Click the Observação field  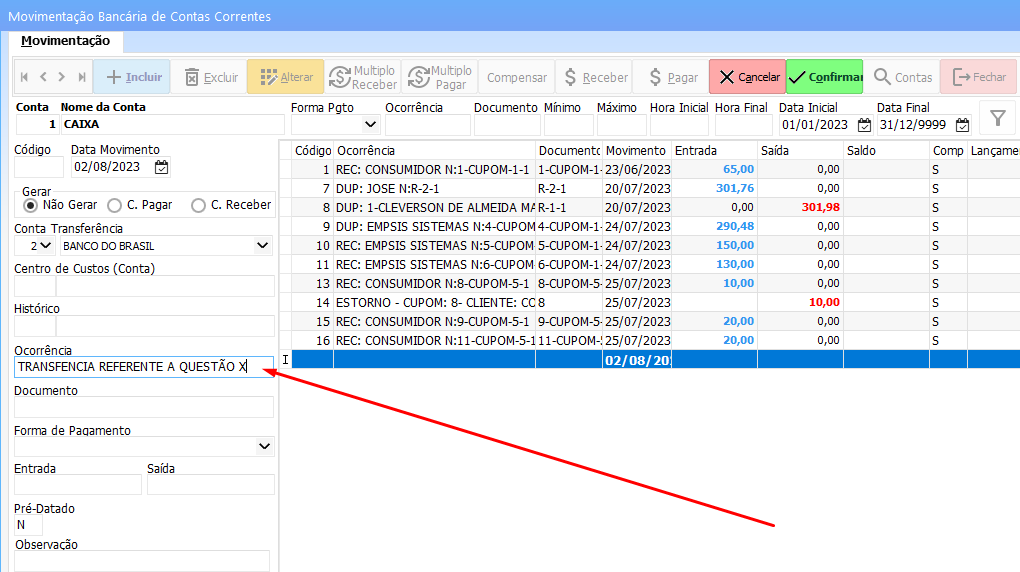coord(142,561)
